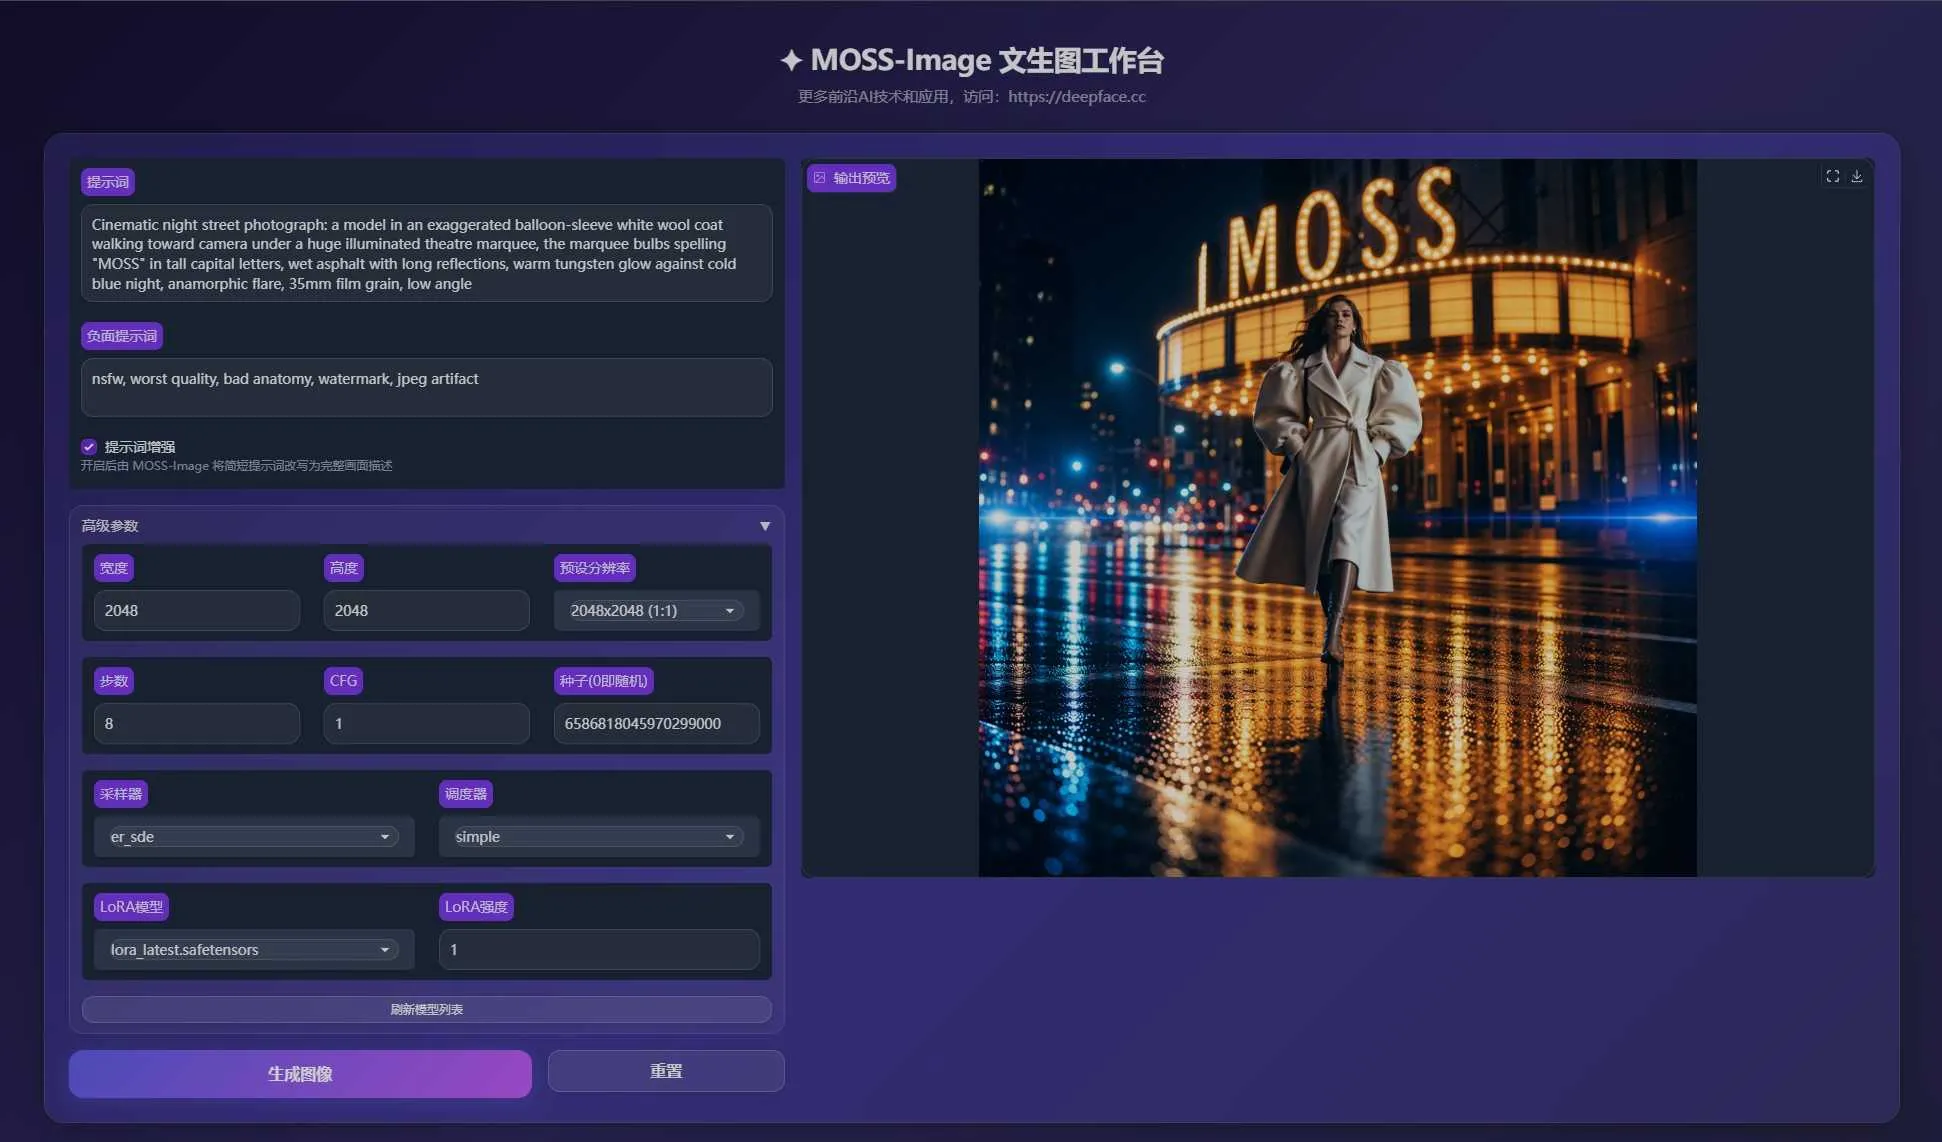Open the 调度器 dropdown showing simple
Screen dimensions: 1942x1142
599,837
